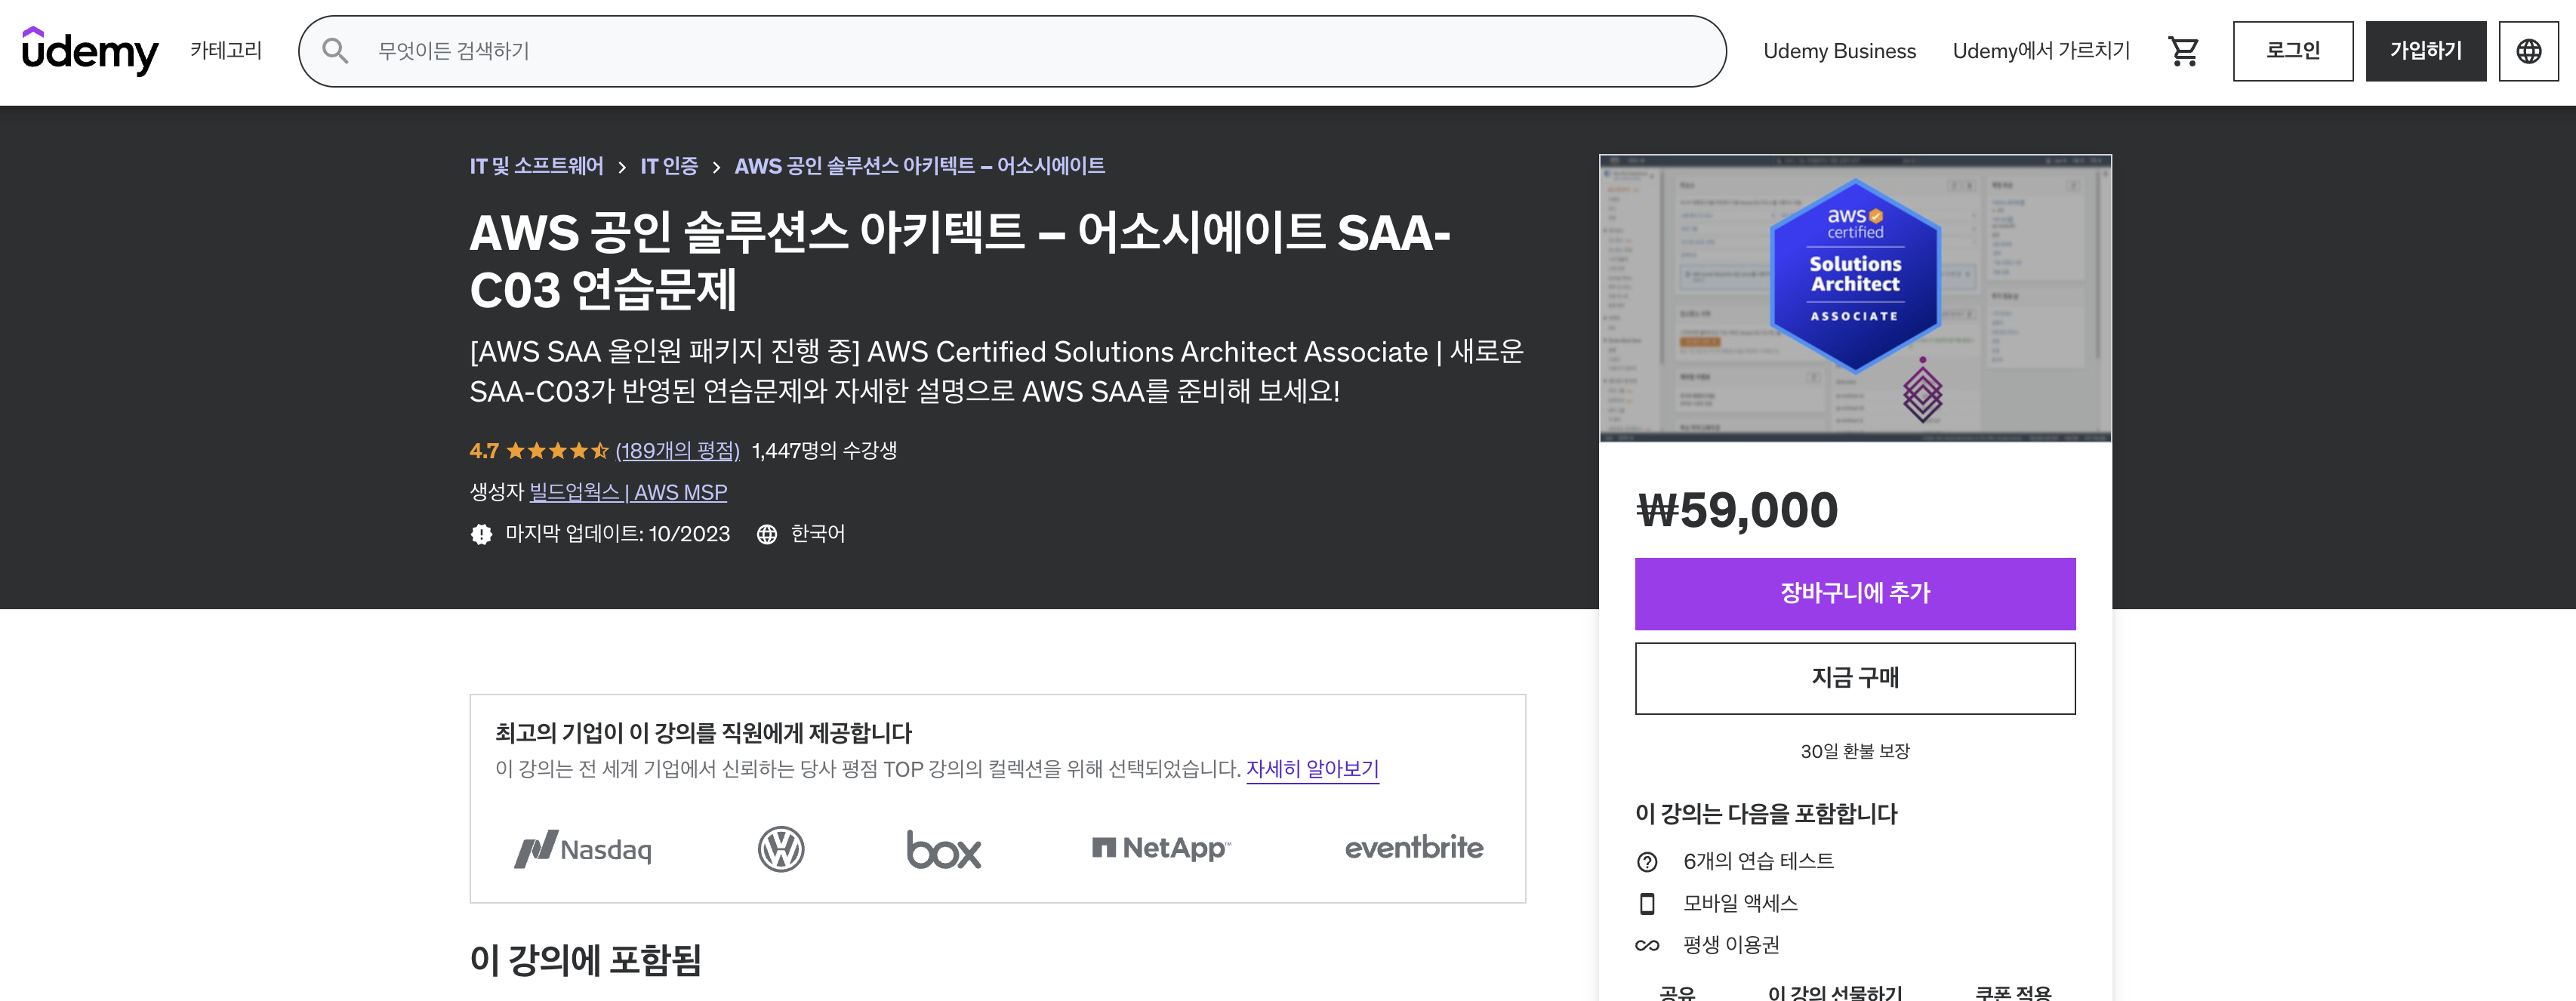Click the search magnifier icon
The image size is (2576, 1001).
click(x=335, y=51)
